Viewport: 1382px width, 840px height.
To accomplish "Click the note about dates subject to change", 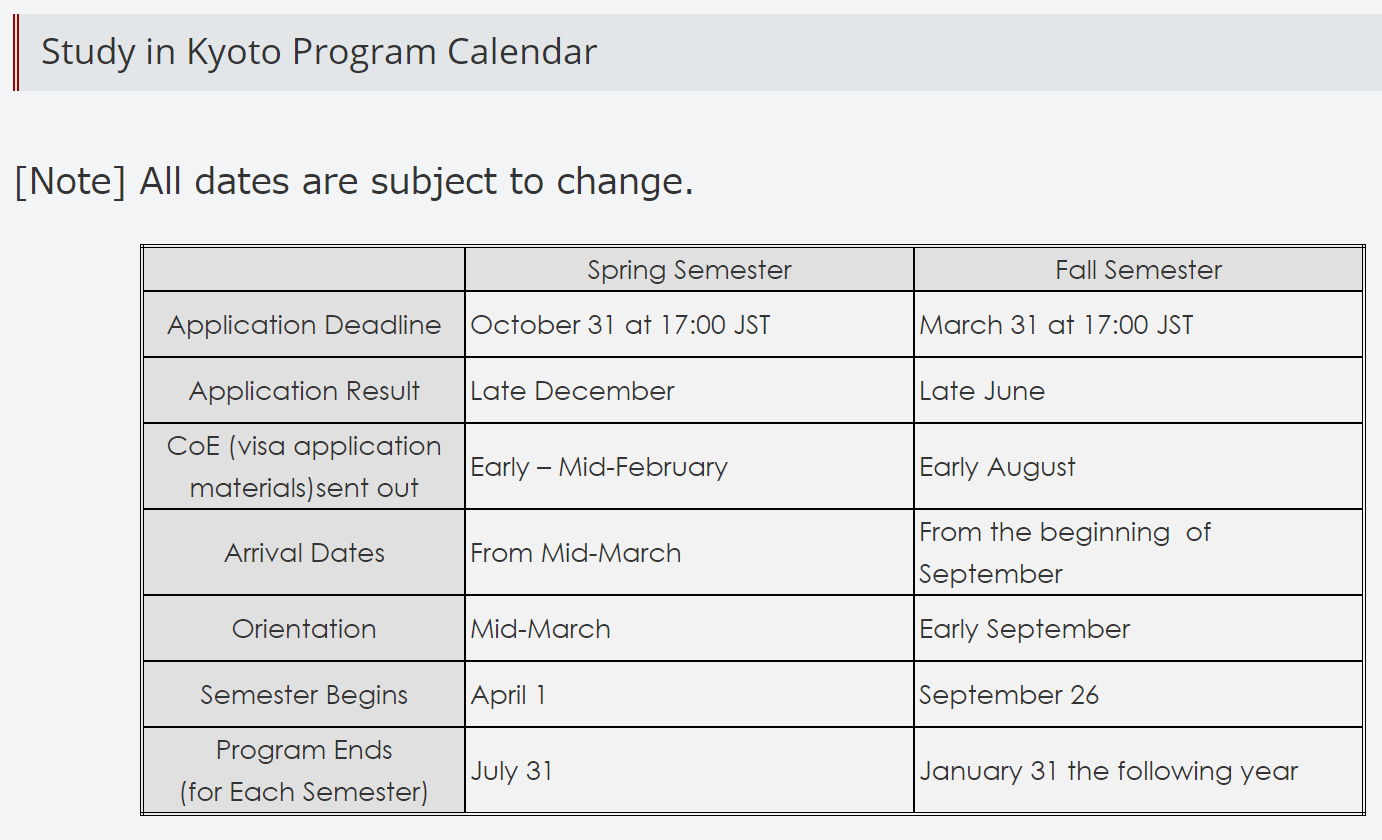I will [x=354, y=182].
